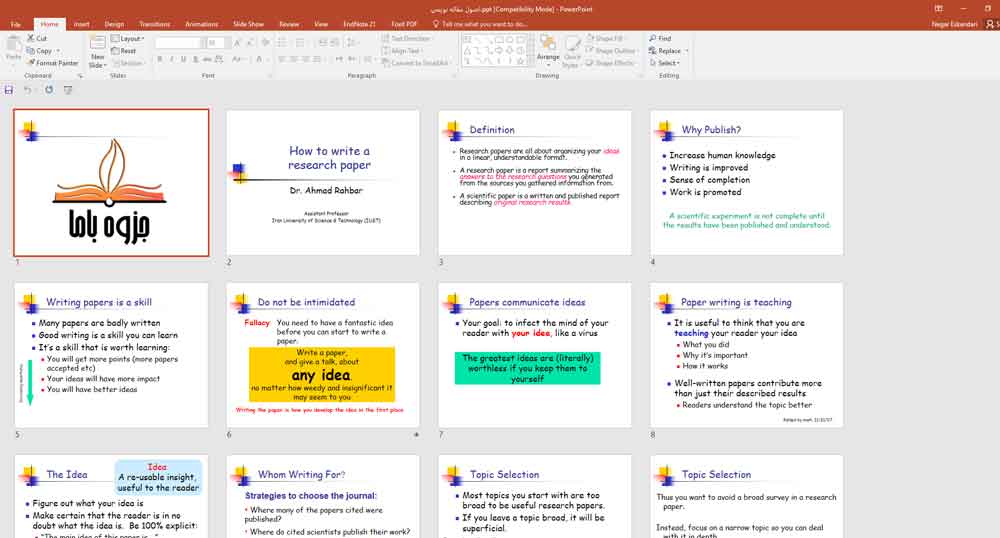
Task: Apply bullet list formatting
Action: click(x=283, y=43)
